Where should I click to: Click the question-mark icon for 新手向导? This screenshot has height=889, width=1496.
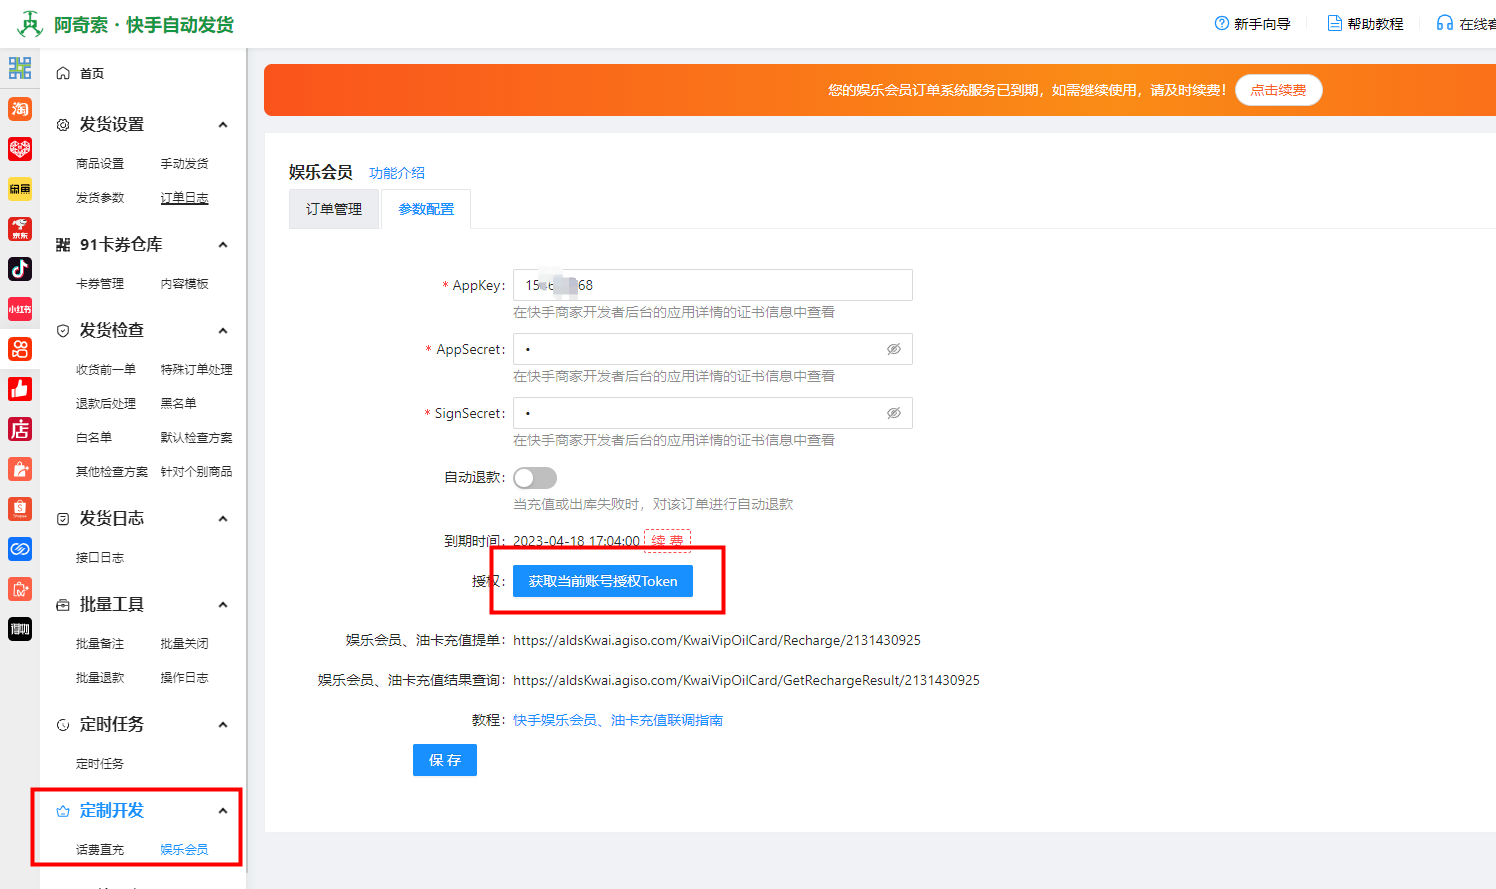(x=1222, y=23)
